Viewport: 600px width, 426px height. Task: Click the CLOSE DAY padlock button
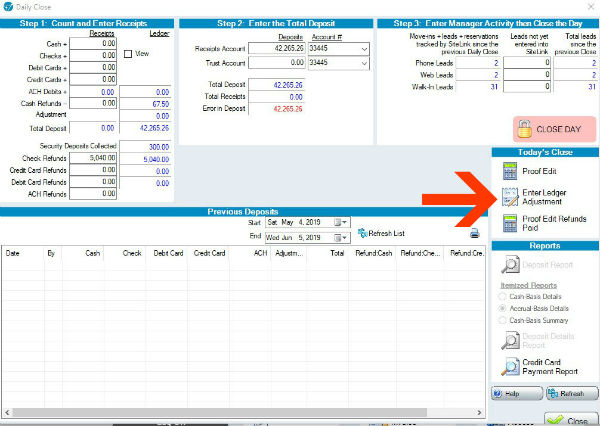(x=554, y=129)
